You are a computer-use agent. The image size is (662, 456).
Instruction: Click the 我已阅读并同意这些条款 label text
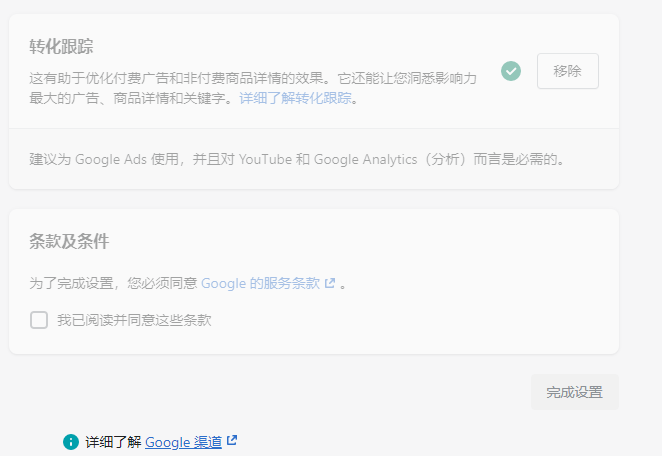tap(134, 320)
